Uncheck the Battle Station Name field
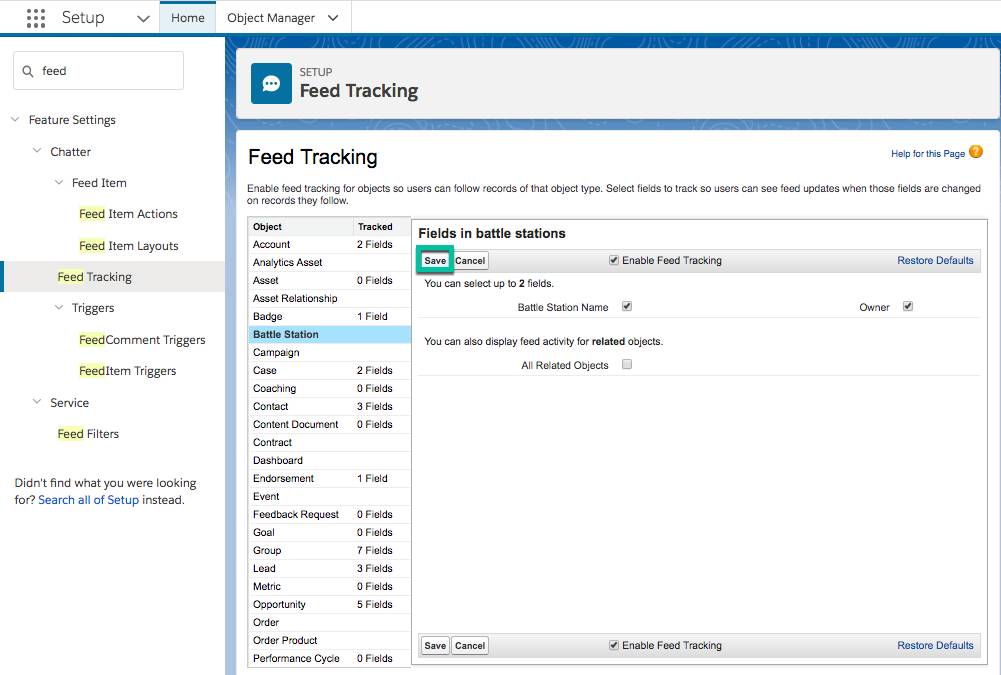 627,306
